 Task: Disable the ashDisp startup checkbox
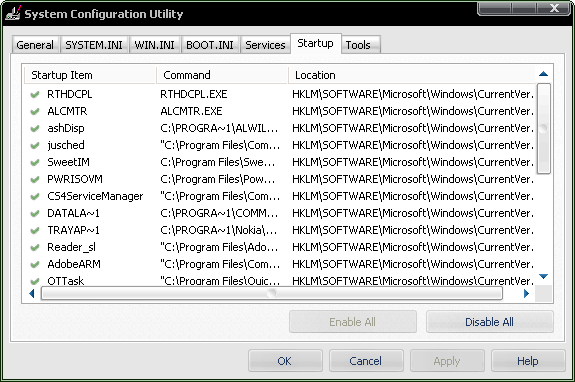pyautogui.click(x=35, y=128)
